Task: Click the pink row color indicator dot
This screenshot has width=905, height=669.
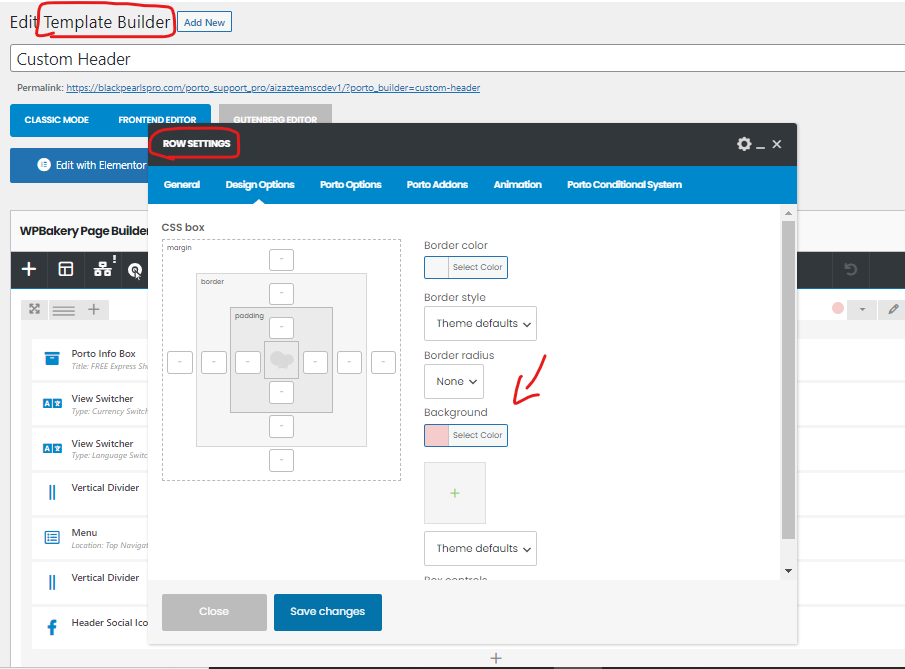Action: (x=838, y=308)
